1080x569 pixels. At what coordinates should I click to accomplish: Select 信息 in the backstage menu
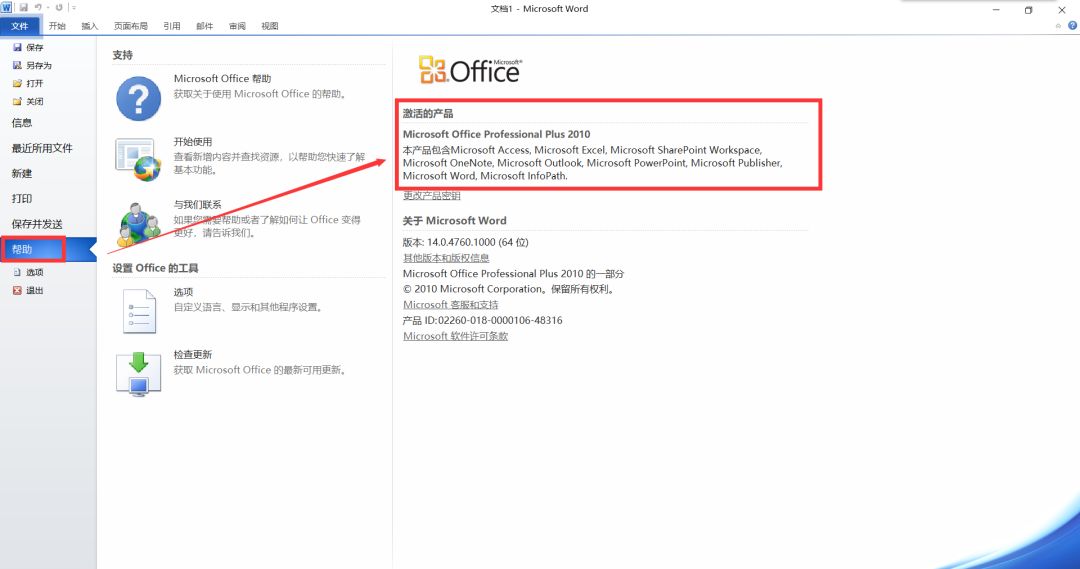(22, 123)
